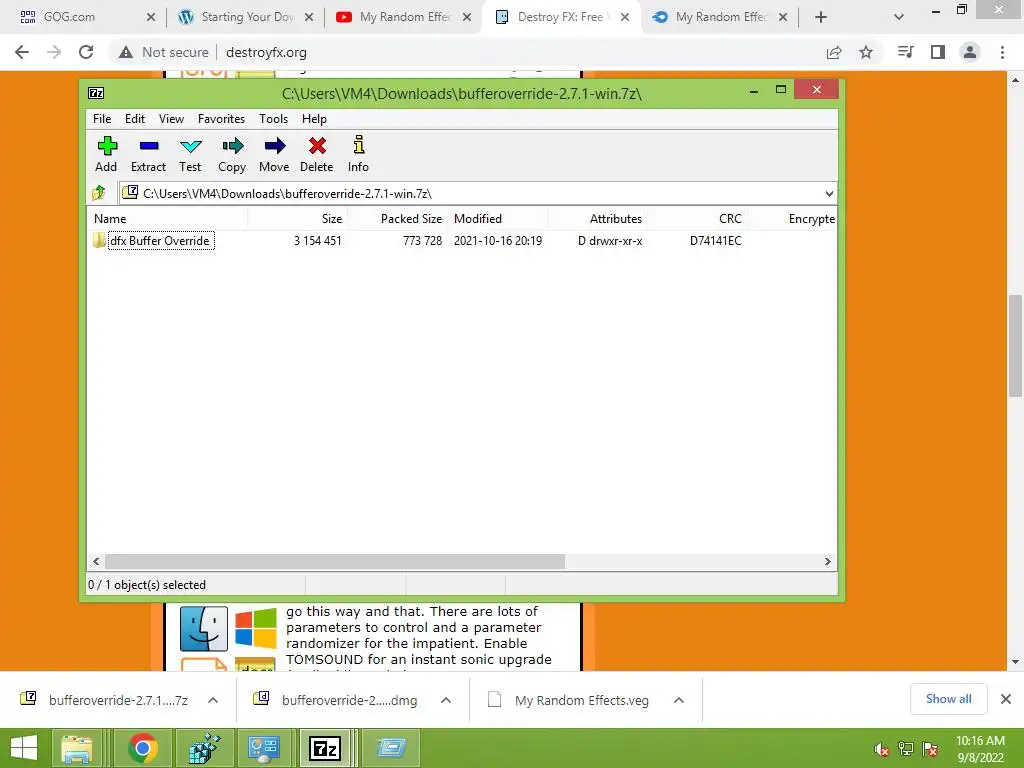Click the horizontal scrollbar left arrow in 7-Zip
Screen dimensions: 1024x768
[96, 561]
